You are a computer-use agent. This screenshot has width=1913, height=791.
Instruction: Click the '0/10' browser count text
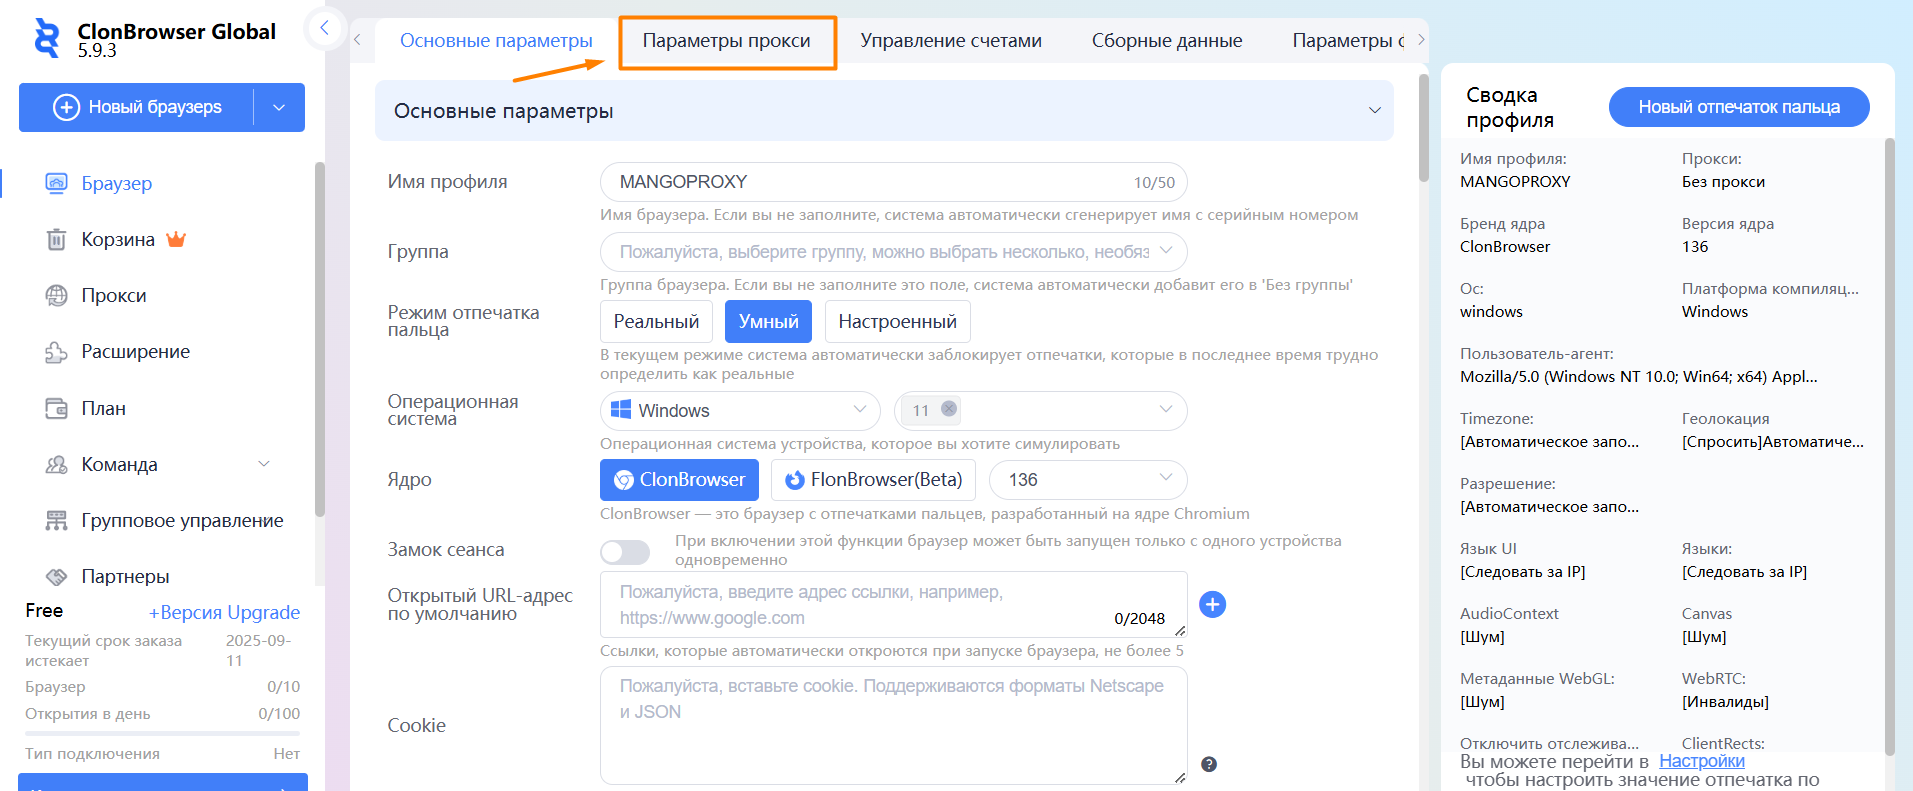tap(284, 687)
